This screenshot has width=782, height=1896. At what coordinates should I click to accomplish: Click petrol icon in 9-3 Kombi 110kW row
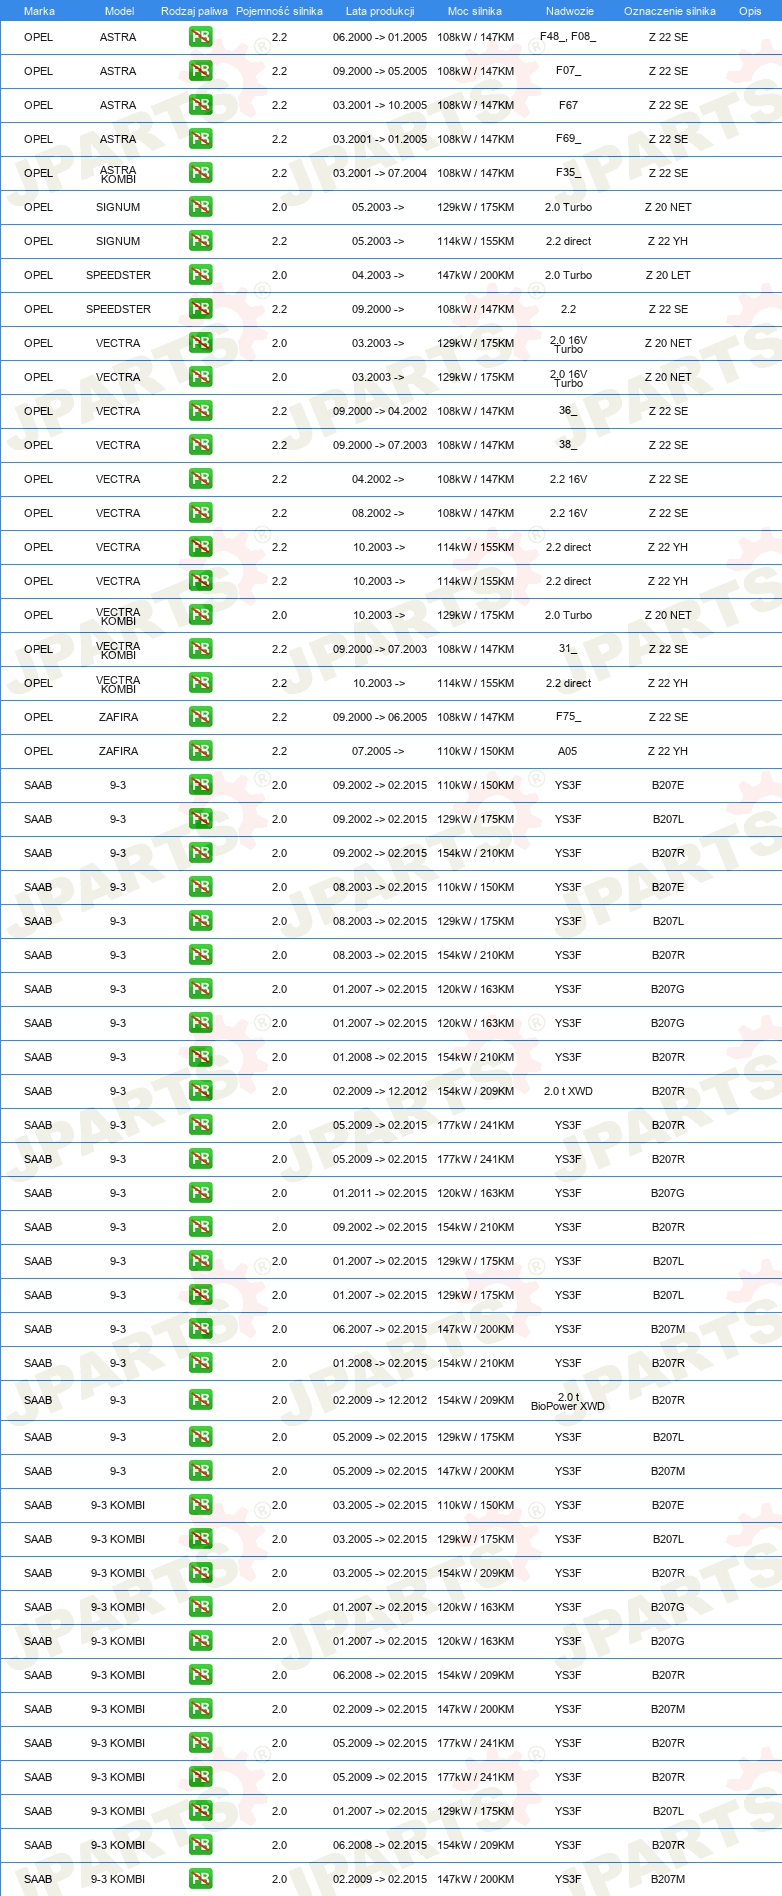[x=200, y=1505]
